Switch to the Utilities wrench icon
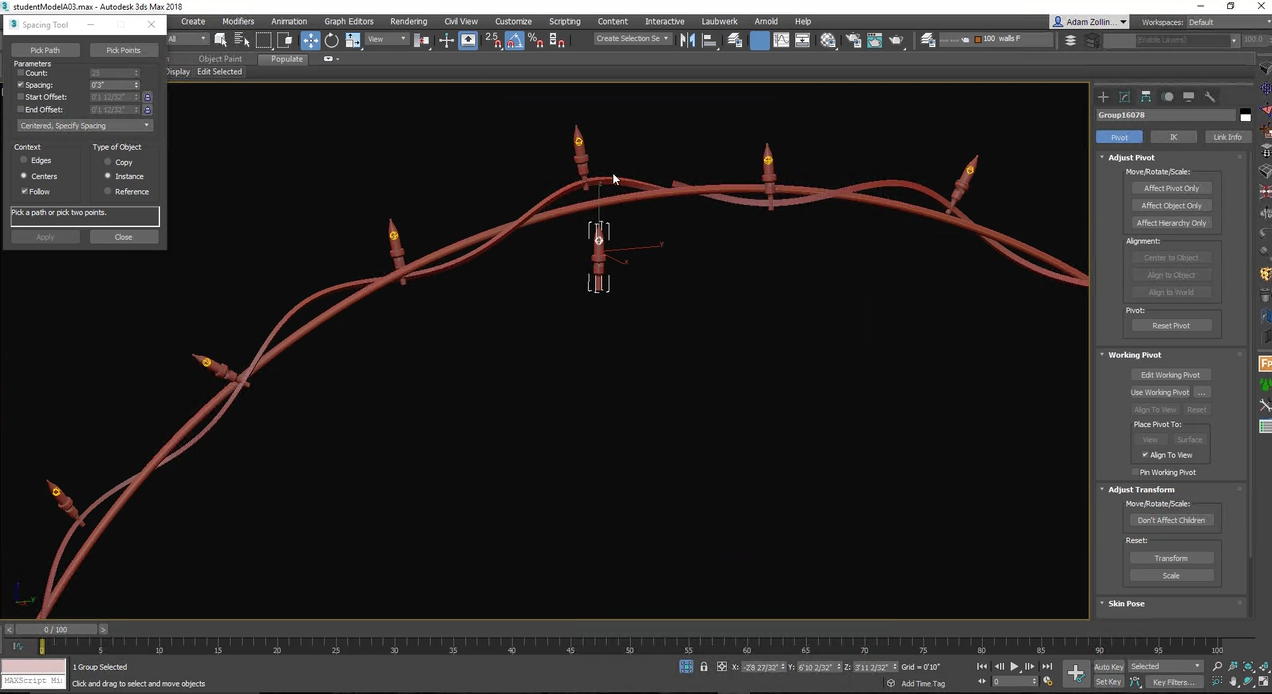Screen dimensions: 1272x694 [x=1209, y=97]
